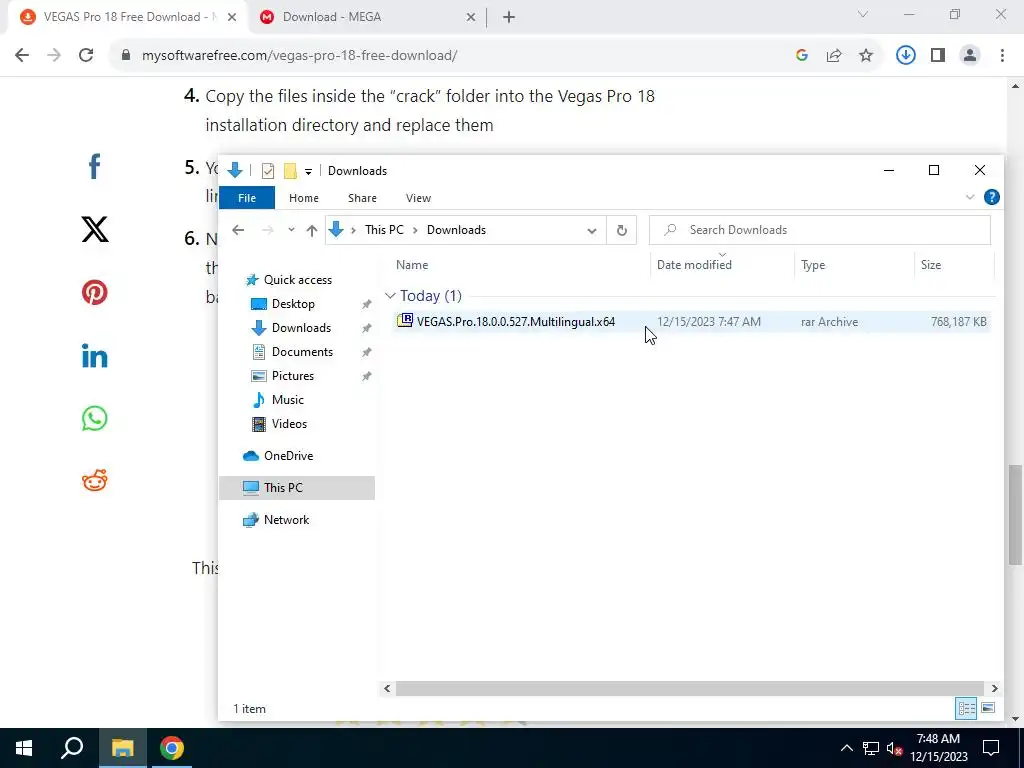This screenshot has width=1024, height=768.
Task: Click the muted volume tray icon
Action: click(895, 748)
